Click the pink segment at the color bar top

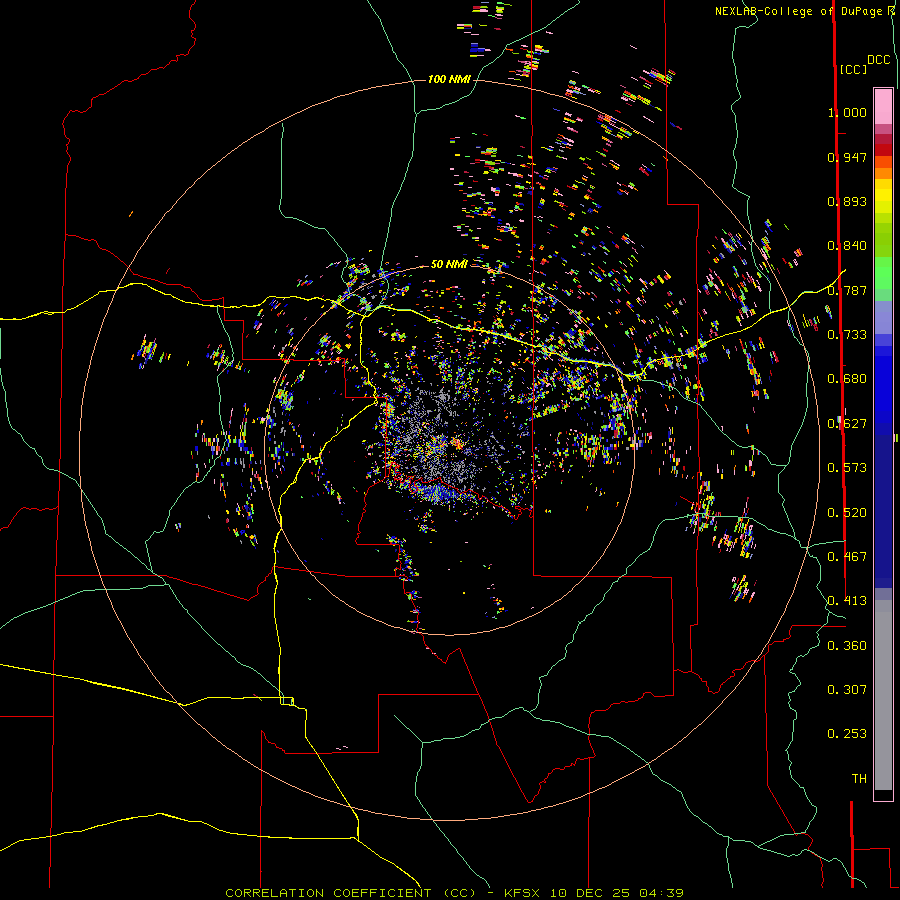(883, 106)
